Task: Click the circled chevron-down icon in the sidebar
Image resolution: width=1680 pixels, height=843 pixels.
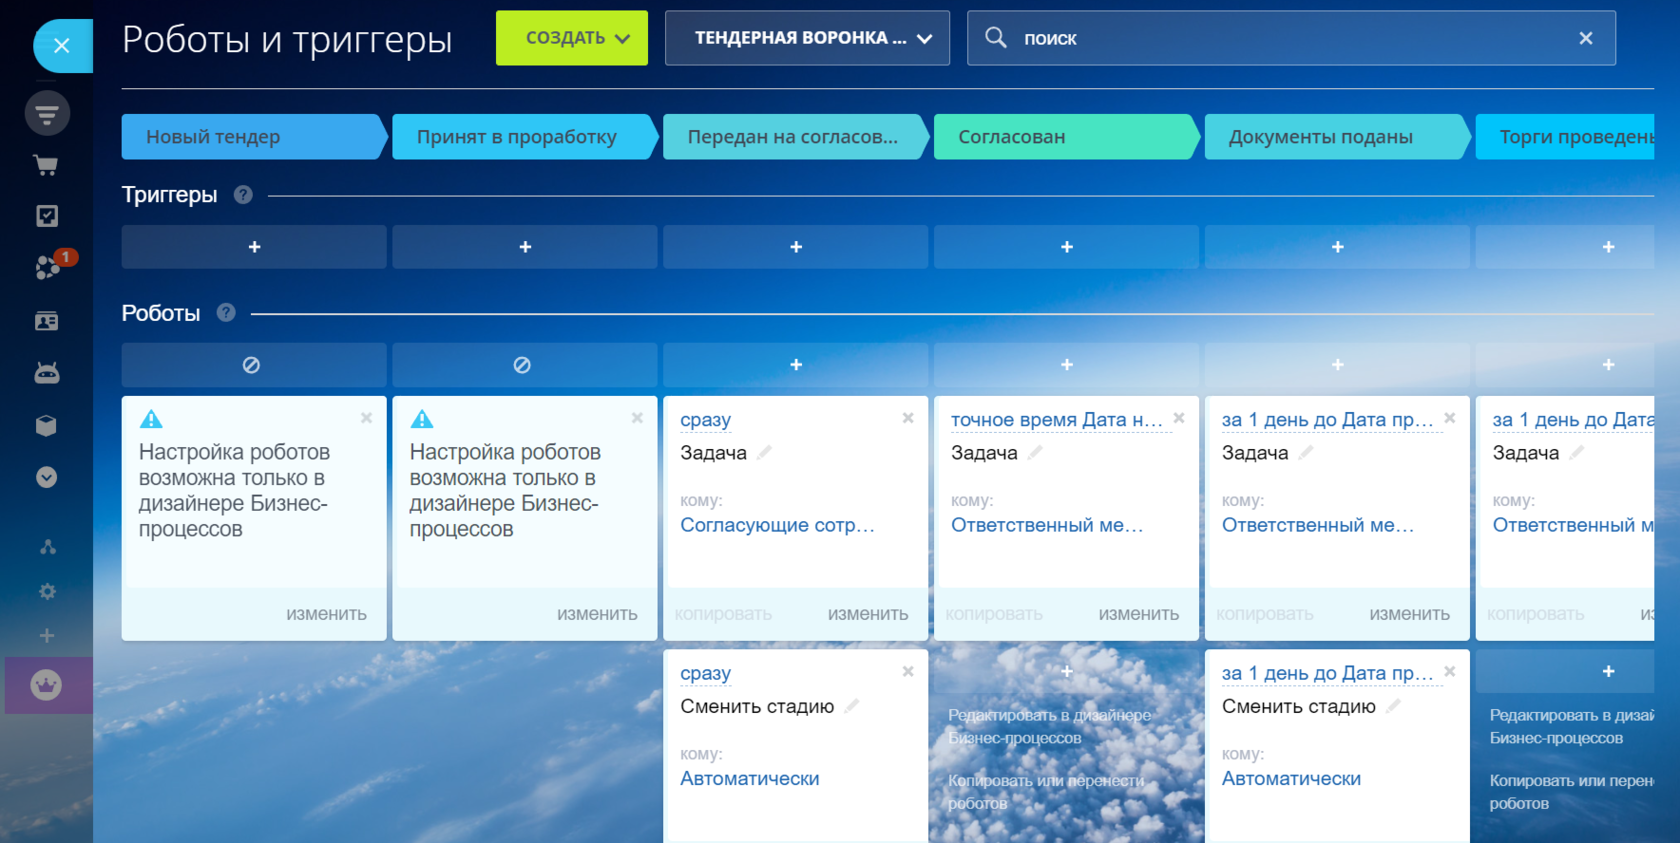Action: pyautogui.click(x=47, y=477)
